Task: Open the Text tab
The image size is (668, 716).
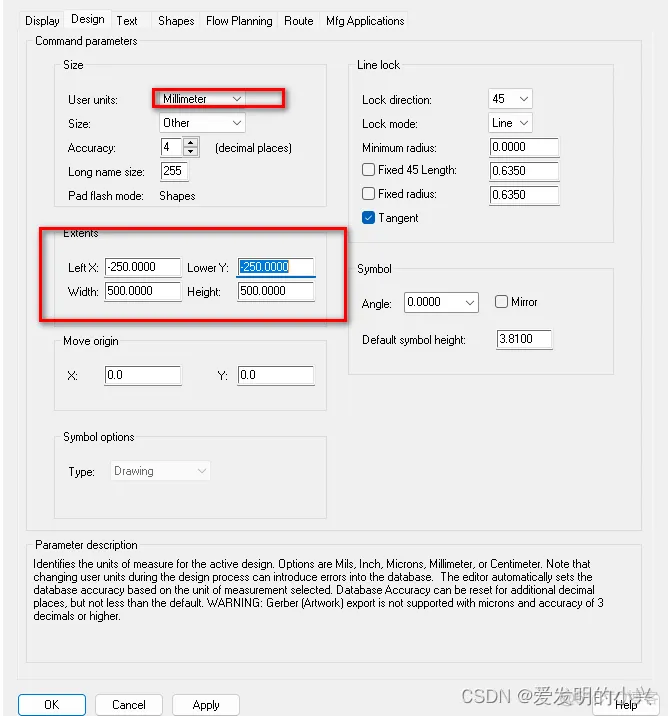Action: (x=127, y=20)
